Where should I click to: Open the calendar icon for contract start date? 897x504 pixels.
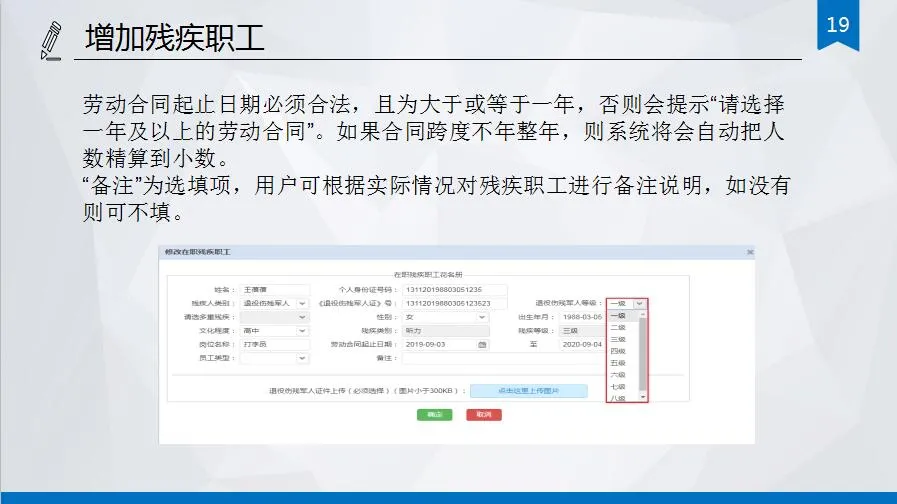tap(483, 344)
